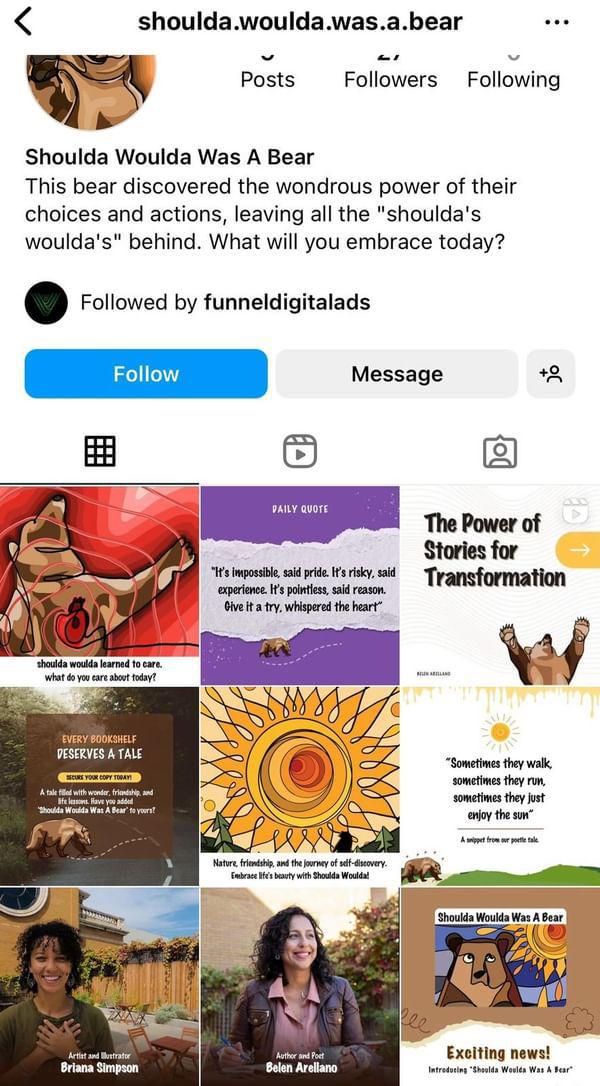Switch to the Reels tab
Image resolution: width=600 pixels, height=1086 pixels.
tap(300, 451)
